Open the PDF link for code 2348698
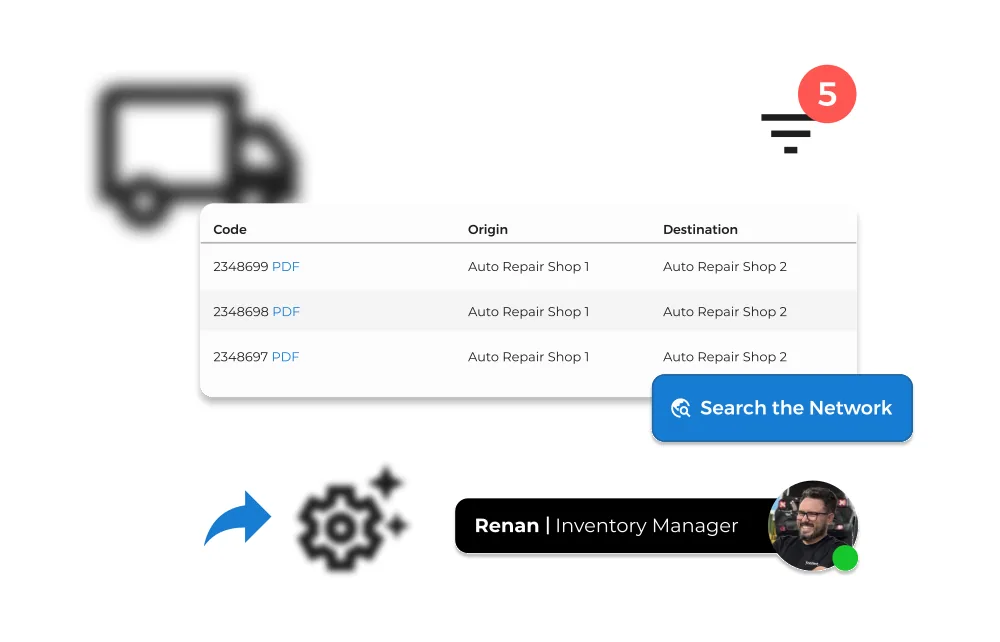 pyautogui.click(x=286, y=312)
